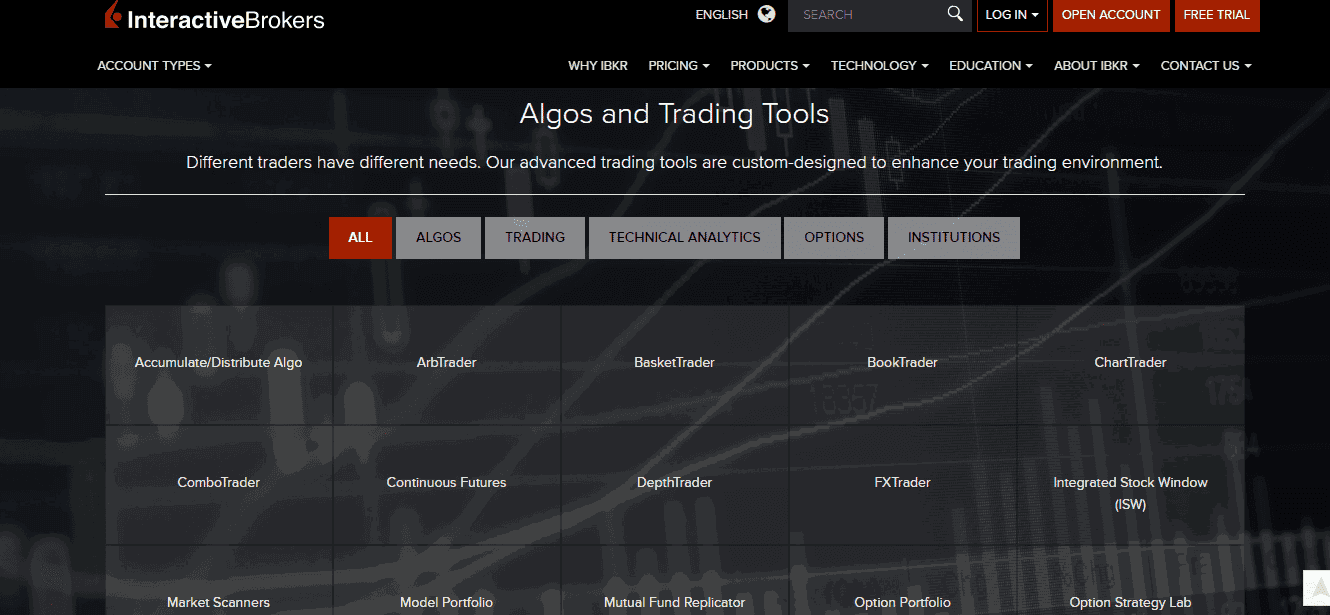The height and width of the screenshot is (615, 1330).
Task: Click the Free Trial button
Action: click(1217, 15)
